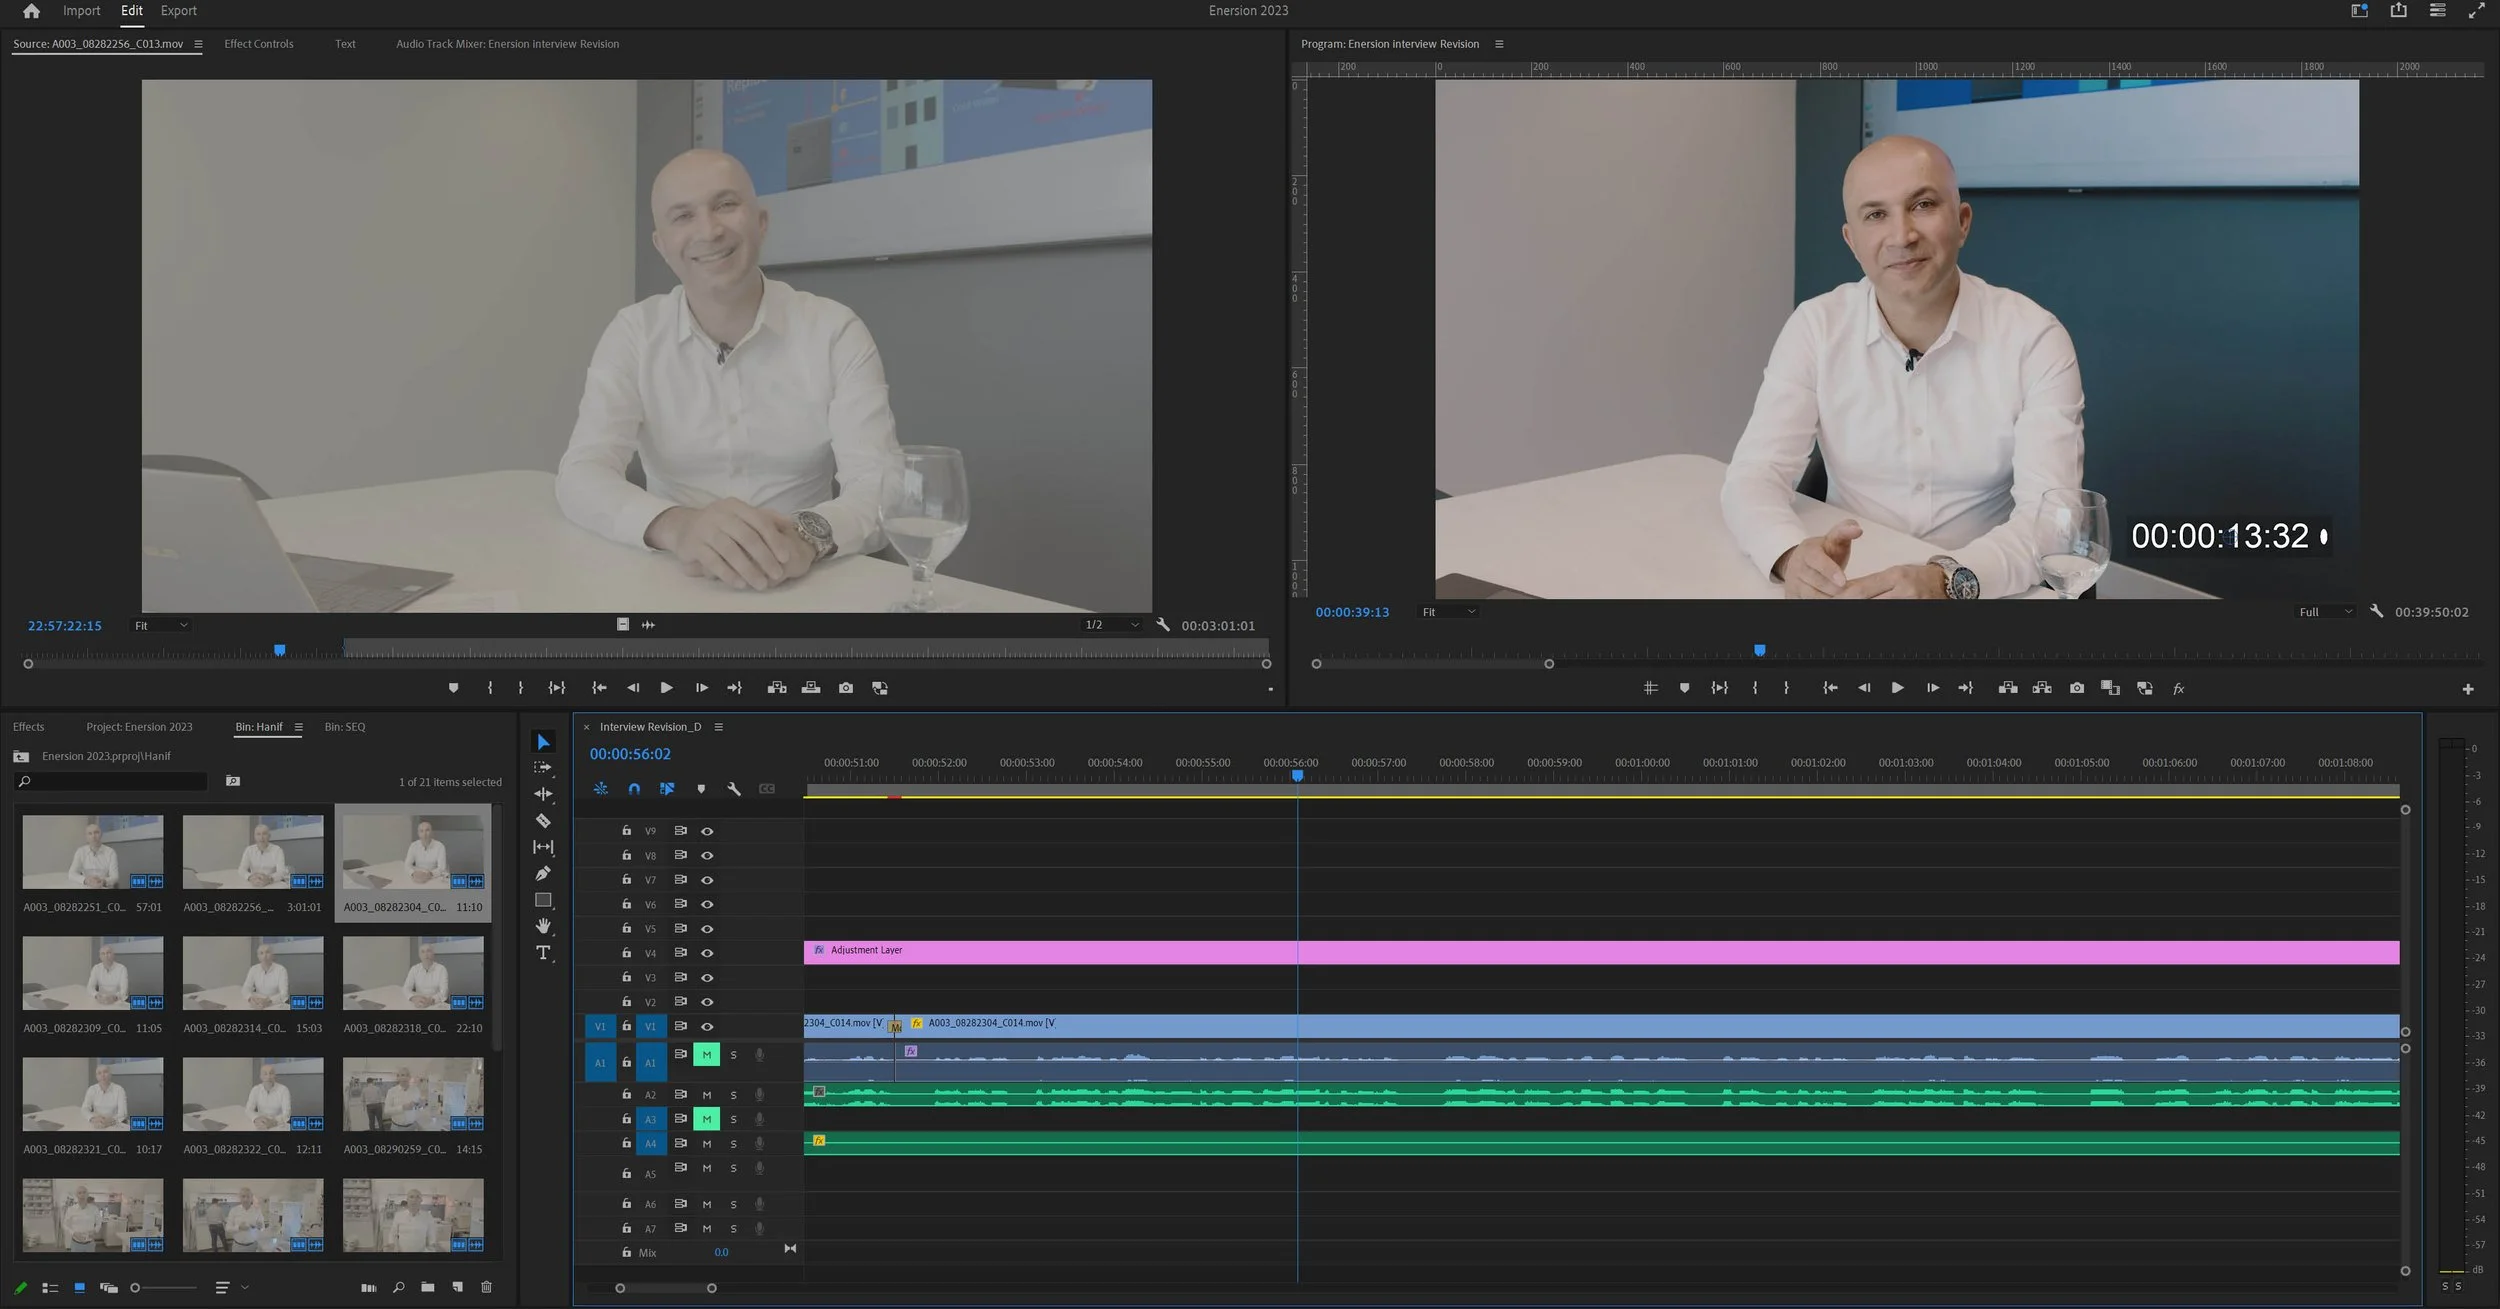The width and height of the screenshot is (2500, 1309).
Task: Select the Pen tool
Action: point(543,873)
